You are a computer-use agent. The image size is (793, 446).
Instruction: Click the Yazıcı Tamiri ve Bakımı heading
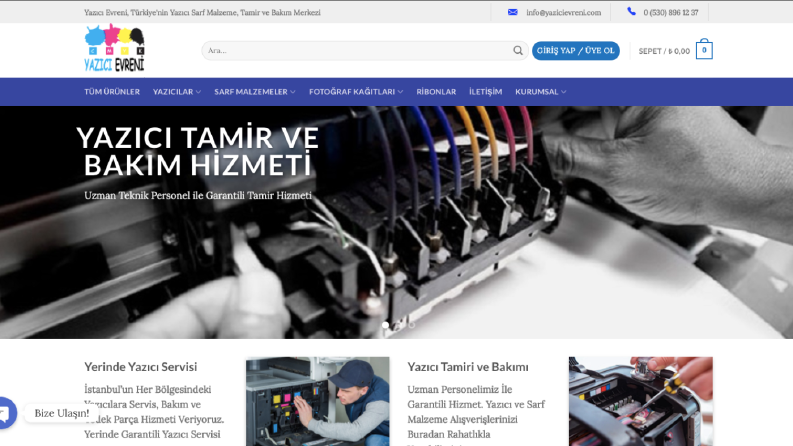[468, 367]
